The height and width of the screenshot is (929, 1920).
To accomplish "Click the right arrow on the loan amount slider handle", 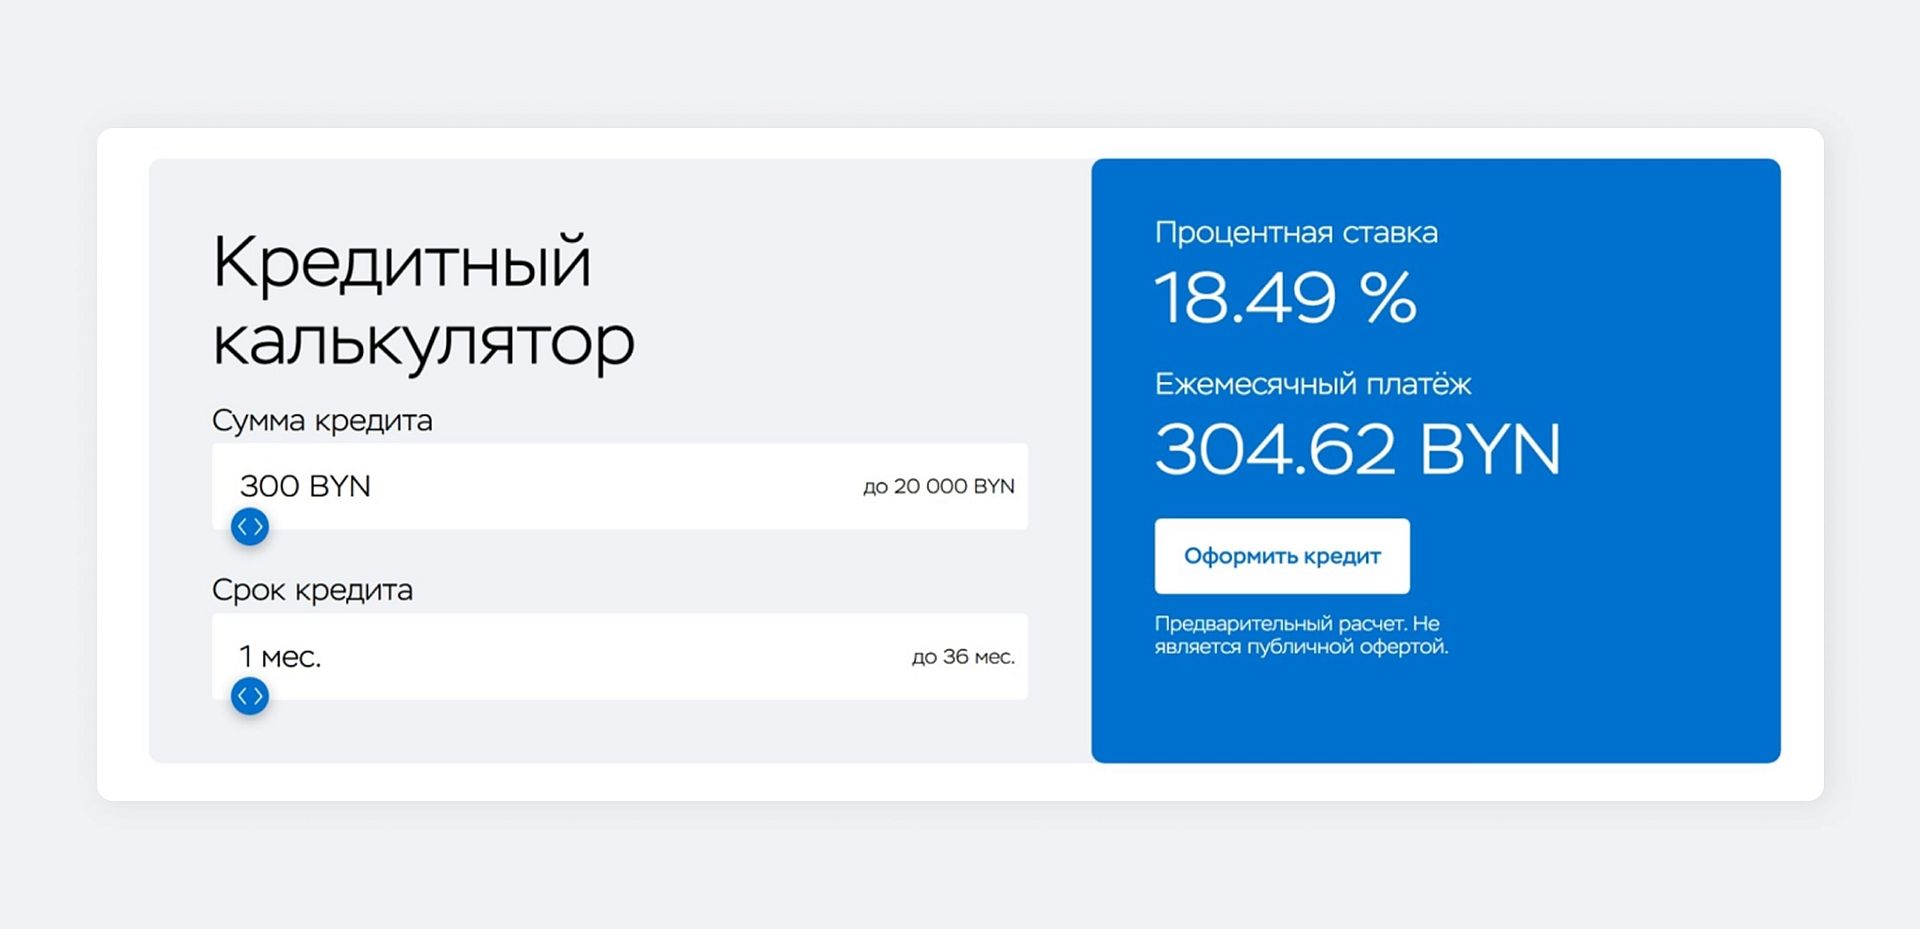I will [x=256, y=526].
